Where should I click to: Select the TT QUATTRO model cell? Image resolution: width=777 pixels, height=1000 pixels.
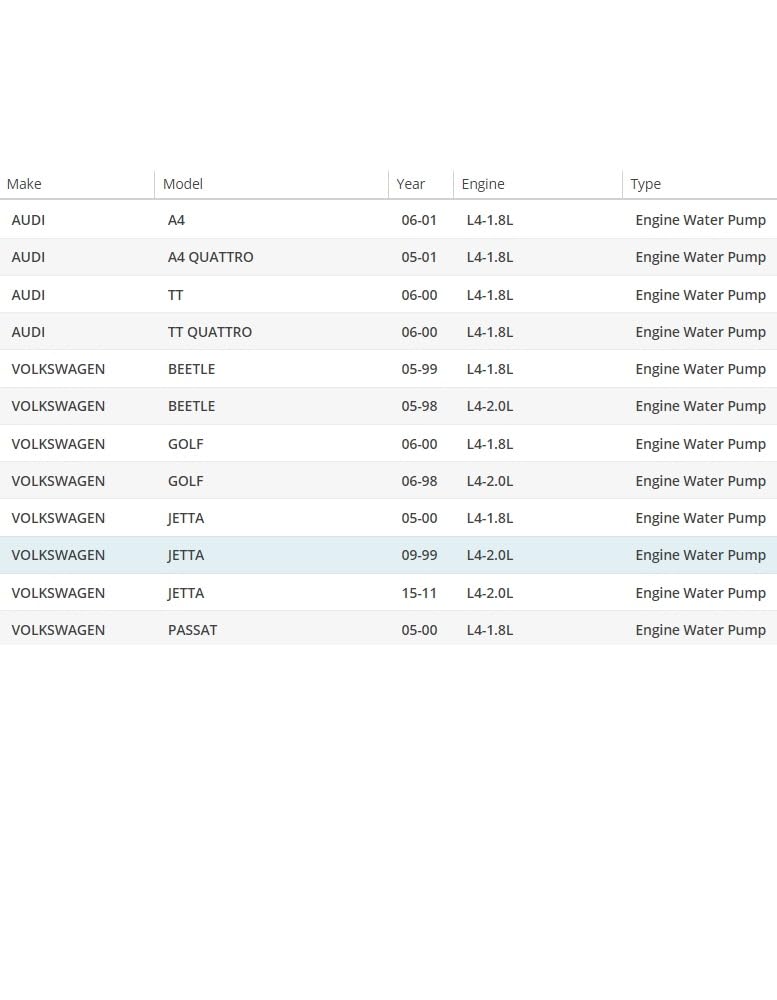coord(210,332)
